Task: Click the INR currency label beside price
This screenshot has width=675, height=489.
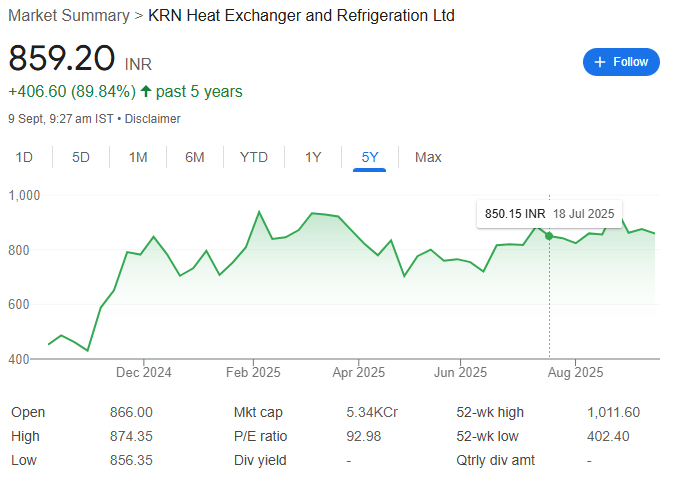Action: (x=138, y=65)
